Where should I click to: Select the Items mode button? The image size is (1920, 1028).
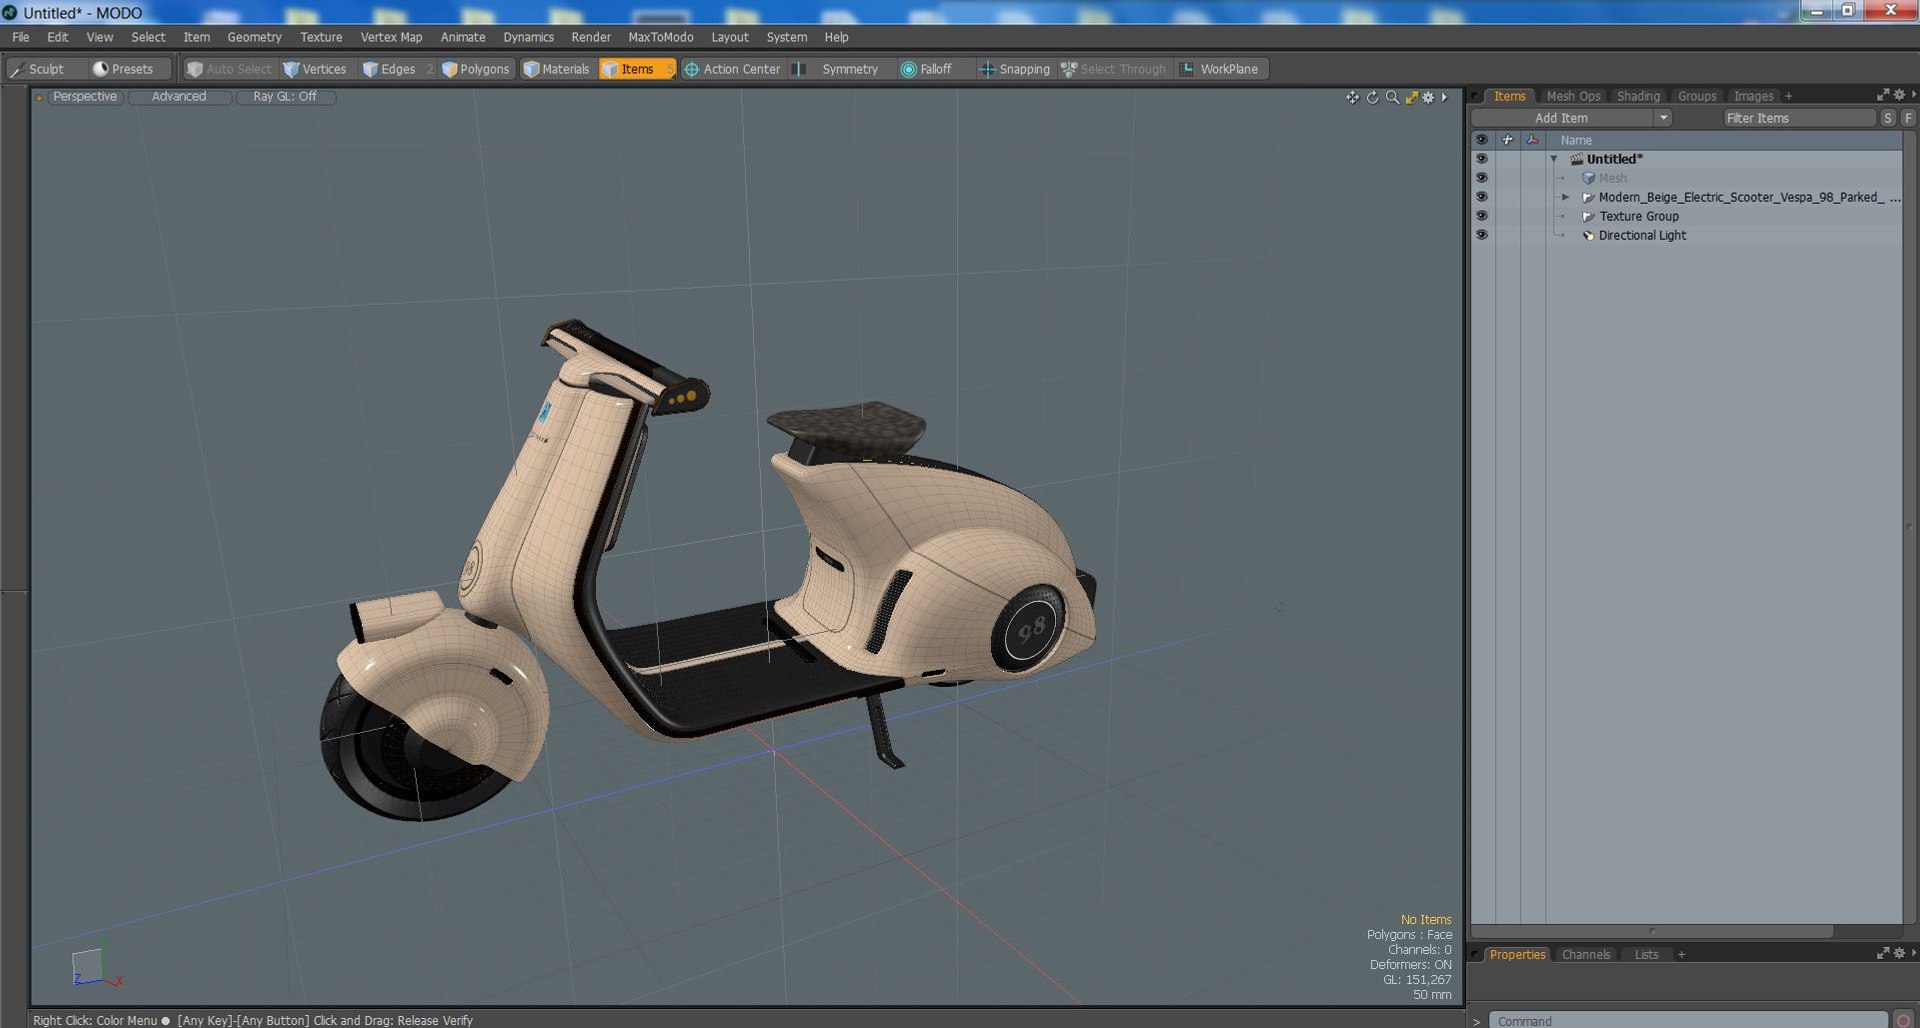tap(637, 69)
